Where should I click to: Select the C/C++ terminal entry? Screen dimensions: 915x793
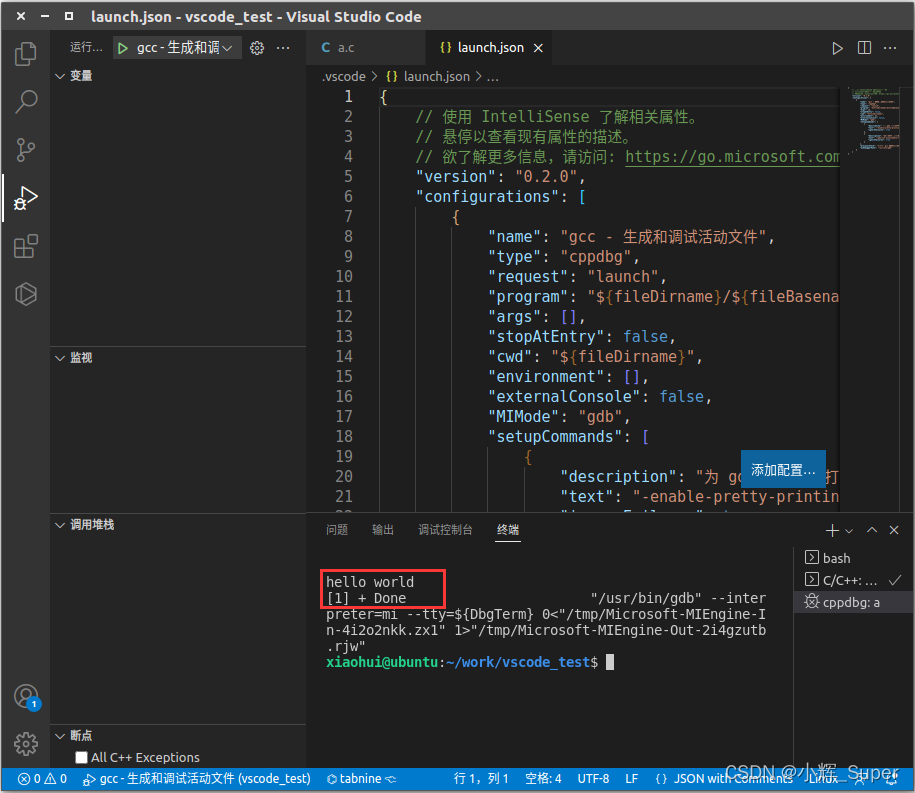click(854, 580)
